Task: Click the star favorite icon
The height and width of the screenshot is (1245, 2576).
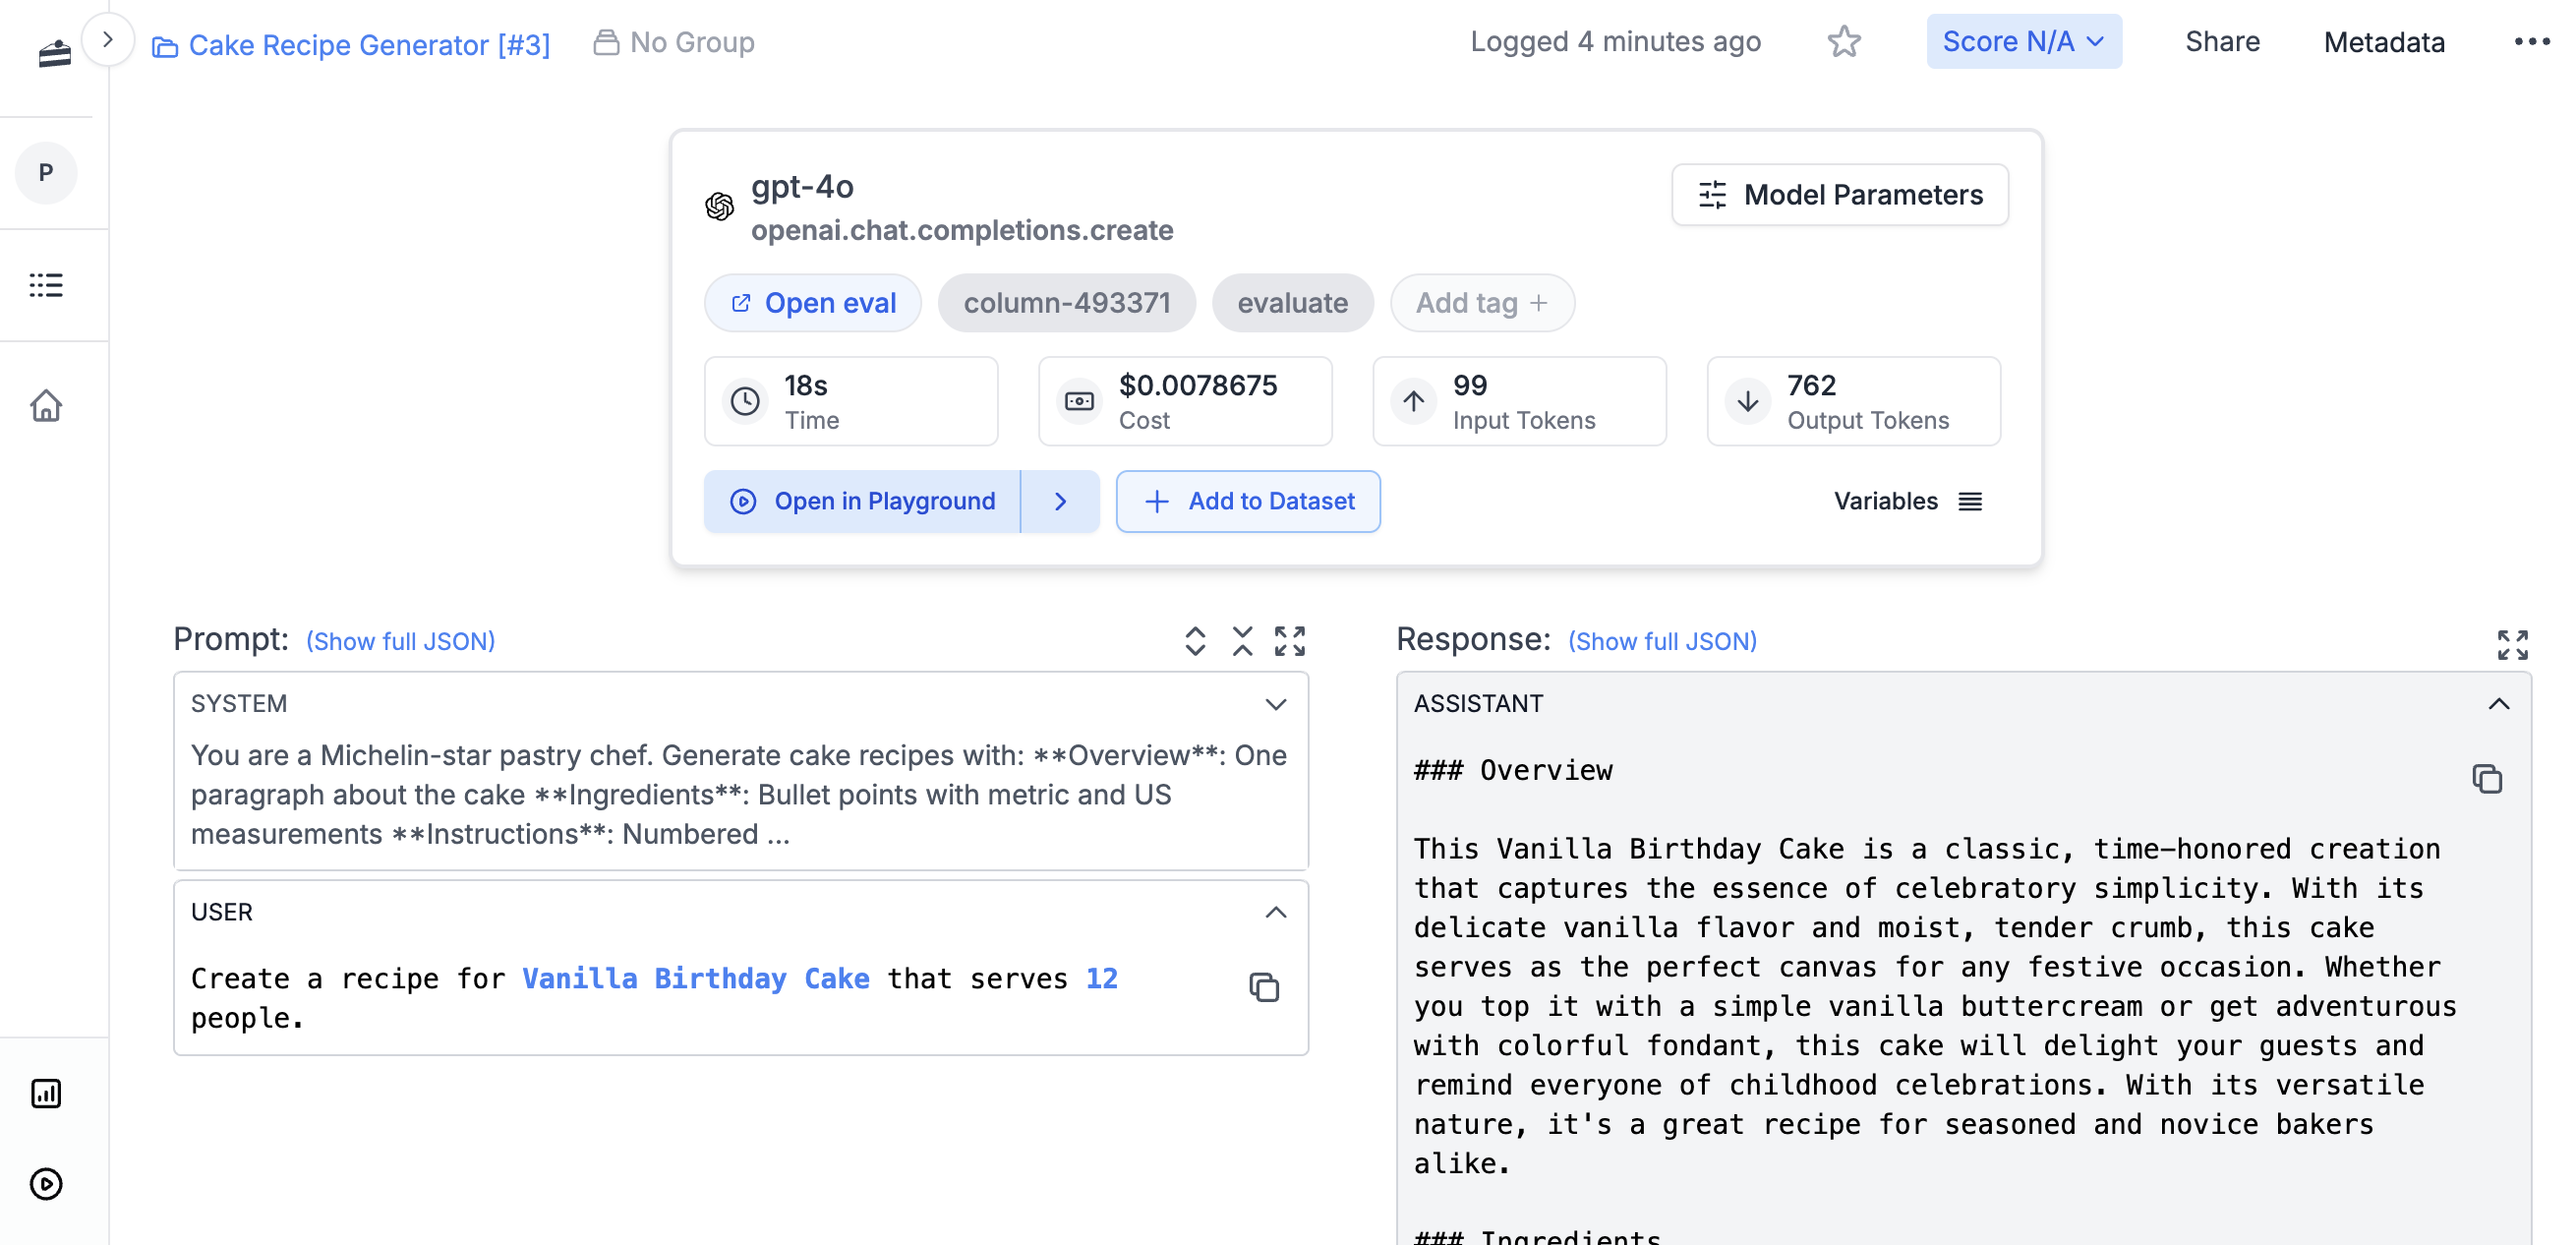Action: point(1843,42)
